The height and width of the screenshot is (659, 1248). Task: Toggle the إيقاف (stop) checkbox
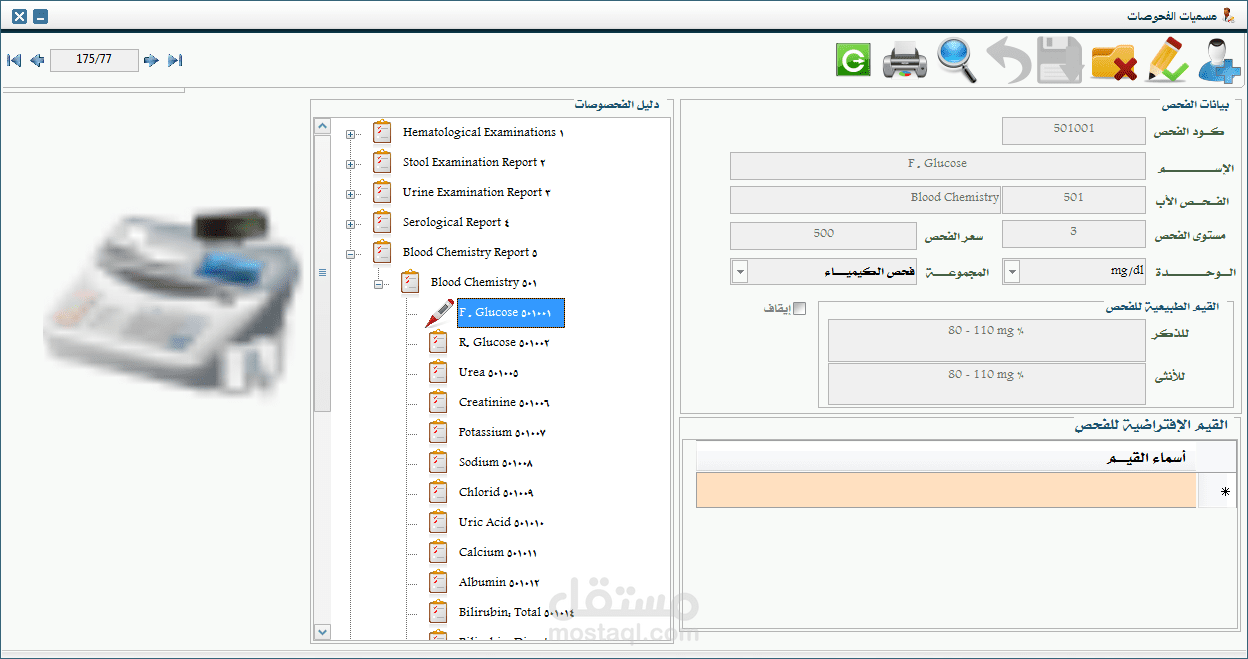pyautogui.click(x=799, y=309)
